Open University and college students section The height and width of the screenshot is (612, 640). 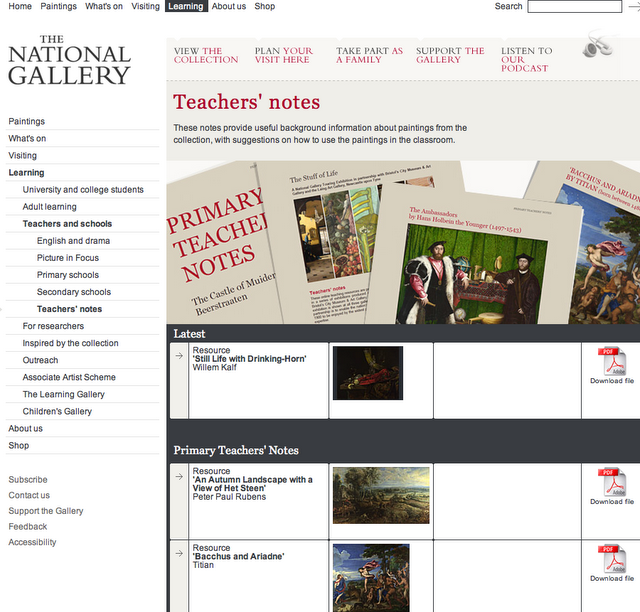[x=83, y=190]
